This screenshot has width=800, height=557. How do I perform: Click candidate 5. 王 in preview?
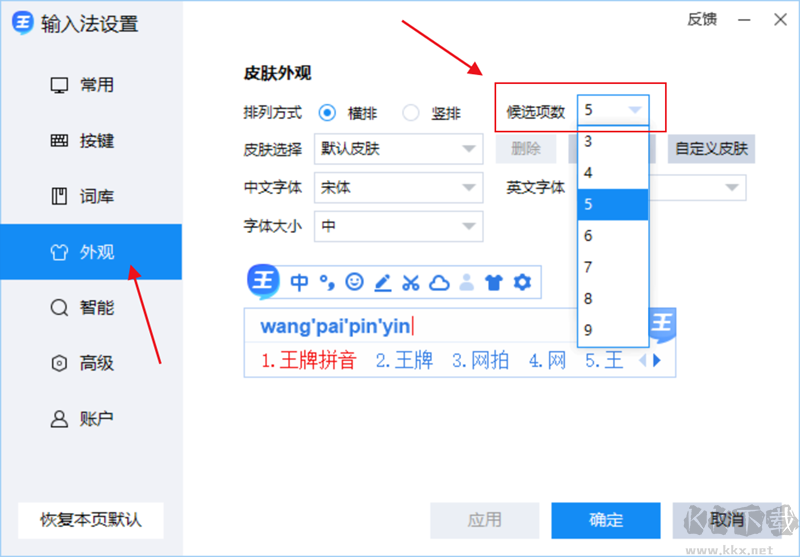tap(604, 361)
